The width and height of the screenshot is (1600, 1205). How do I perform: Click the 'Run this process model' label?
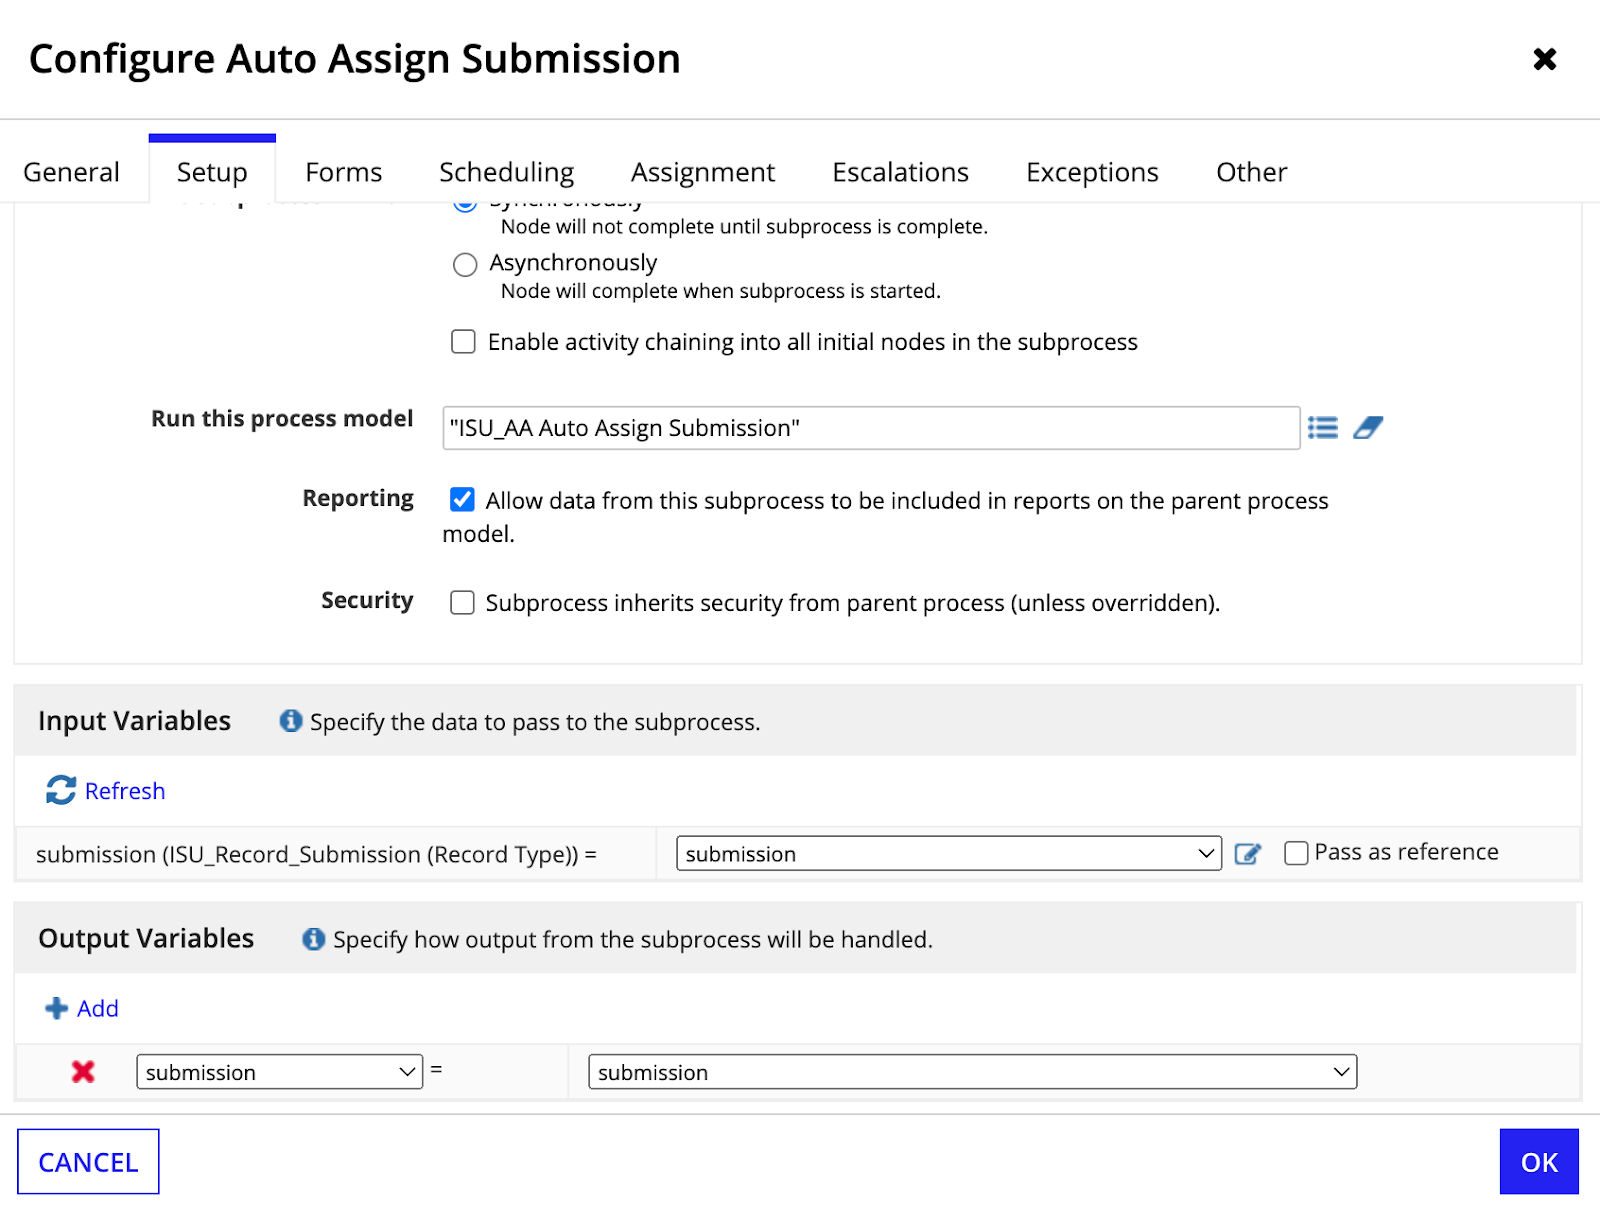click(282, 418)
